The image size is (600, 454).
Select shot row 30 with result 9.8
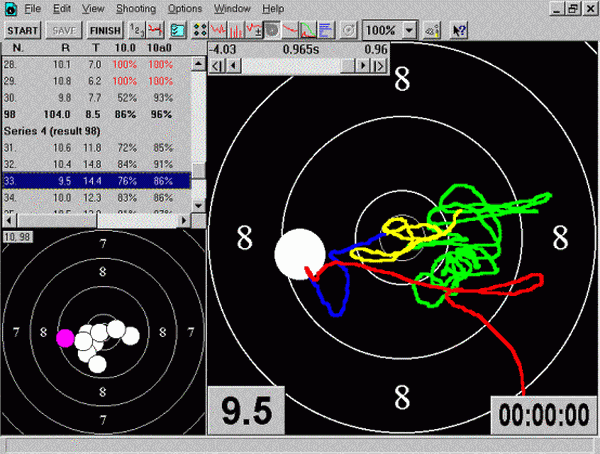pos(96,98)
